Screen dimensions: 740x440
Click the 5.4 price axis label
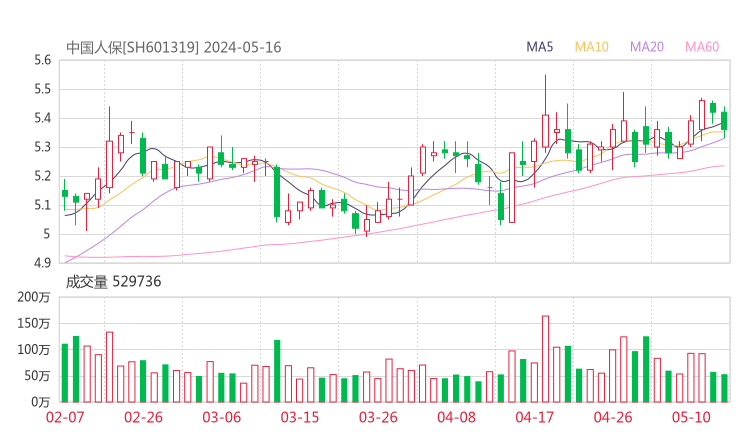[x=42, y=118]
